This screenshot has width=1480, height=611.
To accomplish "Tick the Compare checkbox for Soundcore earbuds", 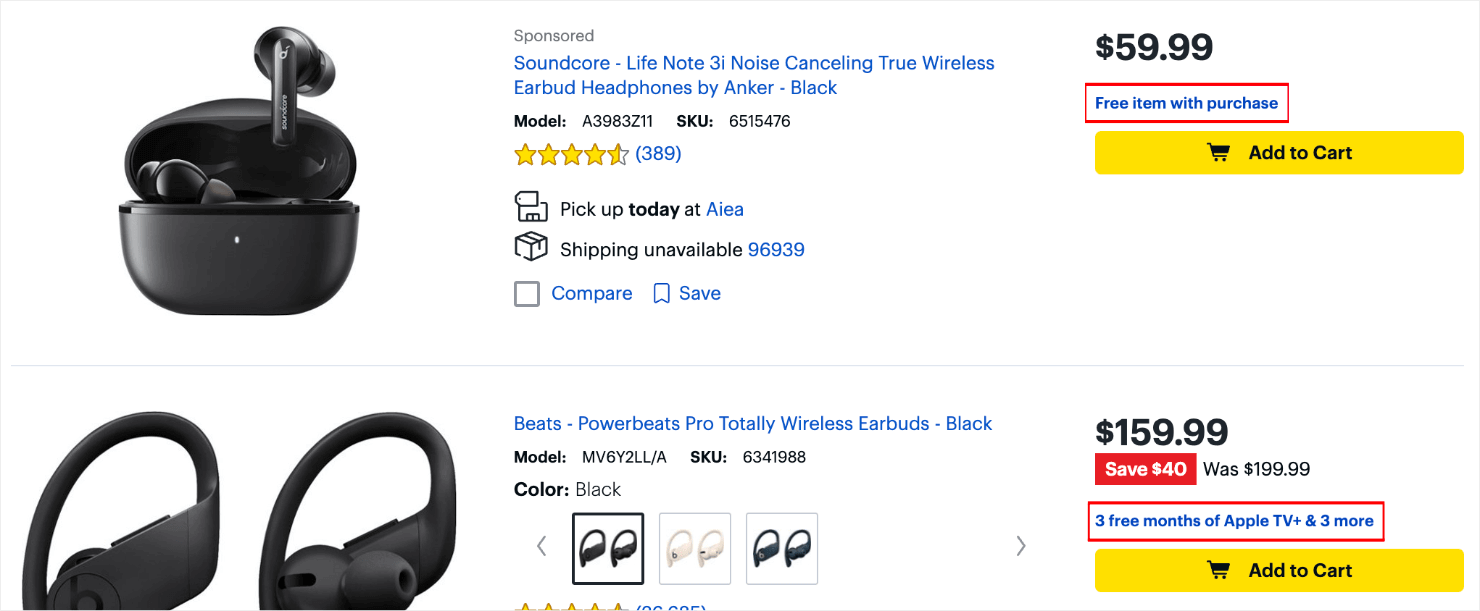I will [x=527, y=294].
